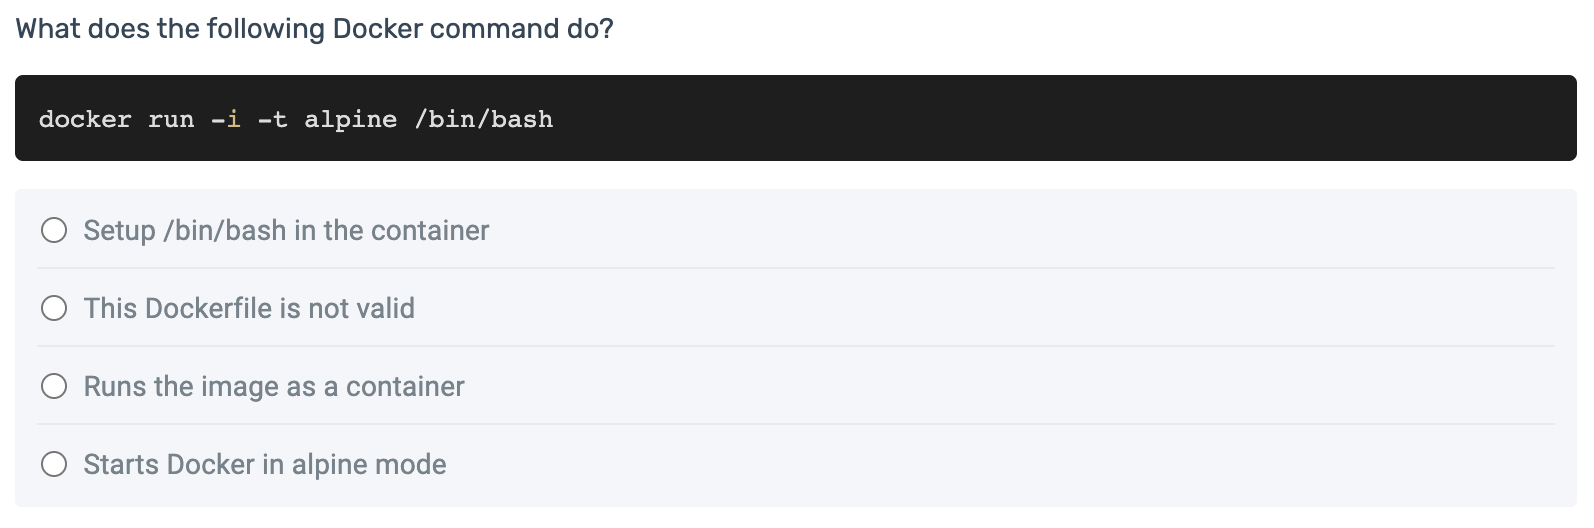Click the 'Starts Docker in alpine mode' answer text
Image resolution: width=1594 pixels, height=528 pixels.
pos(265,464)
